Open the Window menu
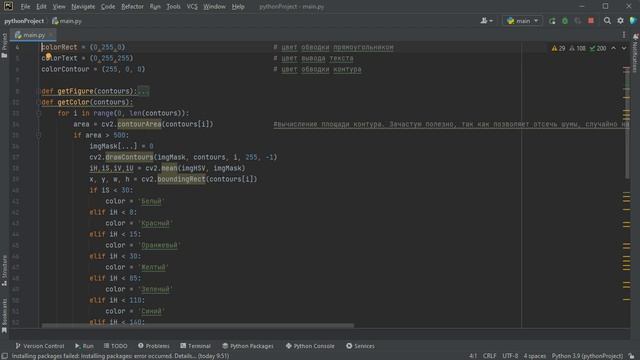Screen dimensions: 640x360 click(214, 7)
